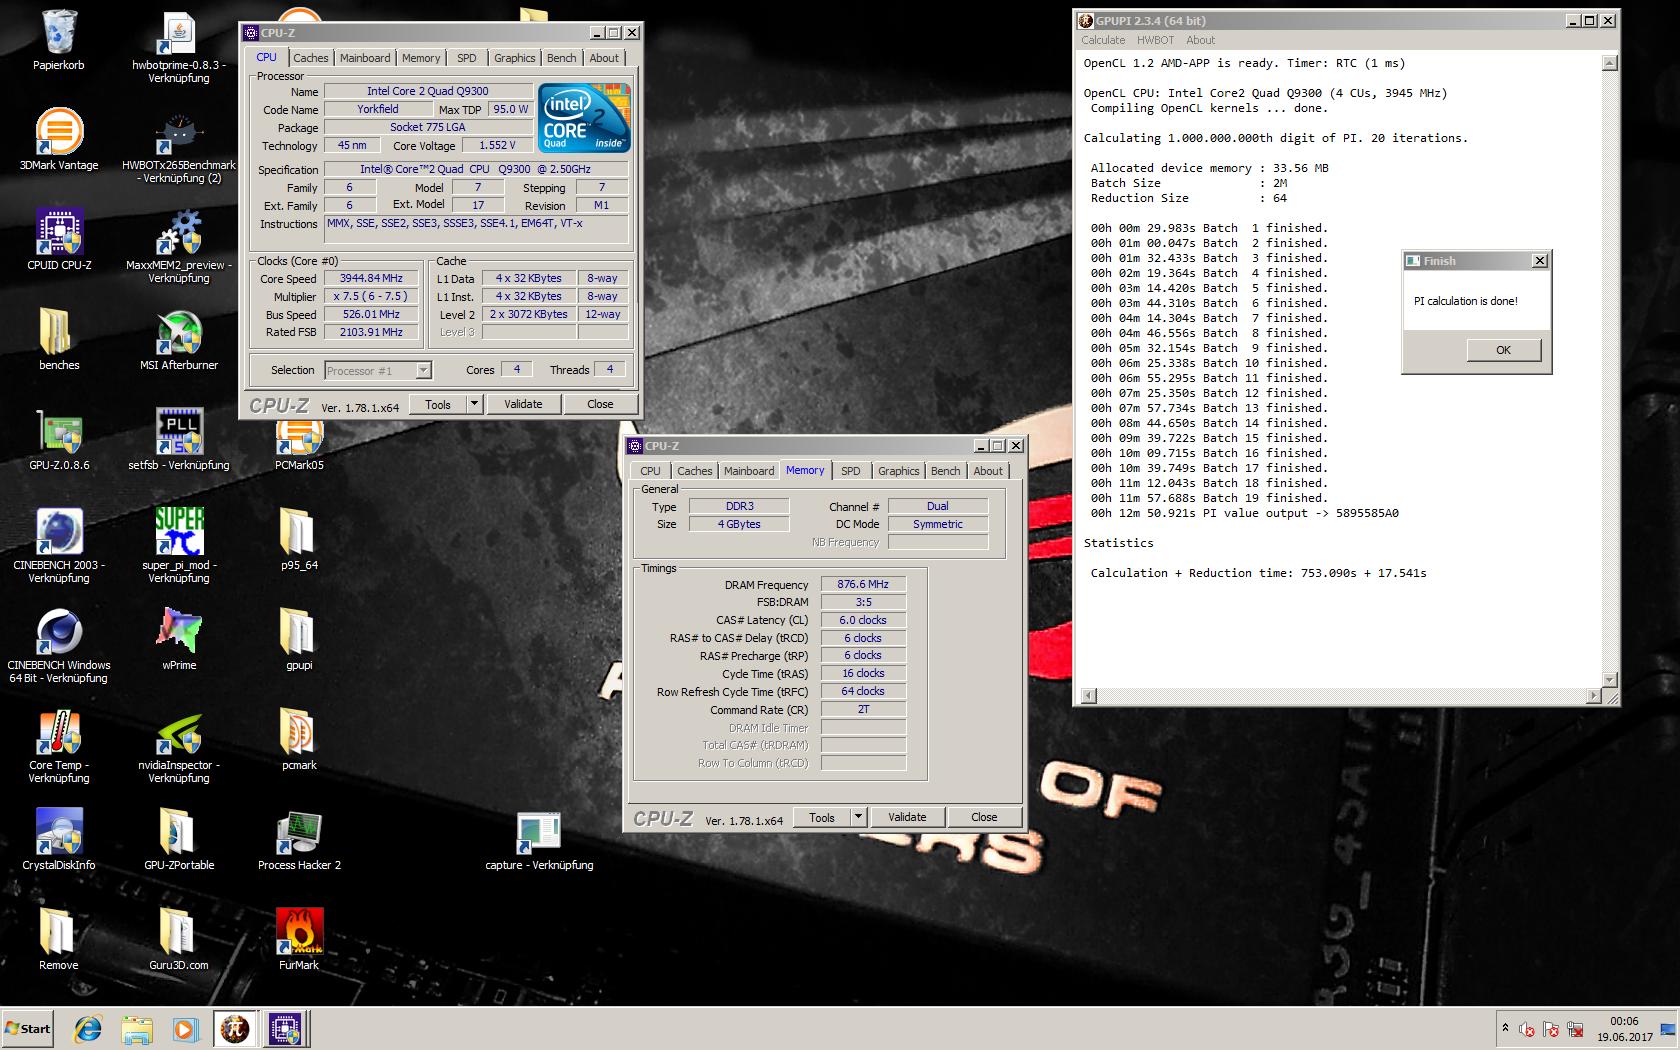Viewport: 1680px width, 1050px height.
Task: Open the benches folder icon
Action: [59, 340]
